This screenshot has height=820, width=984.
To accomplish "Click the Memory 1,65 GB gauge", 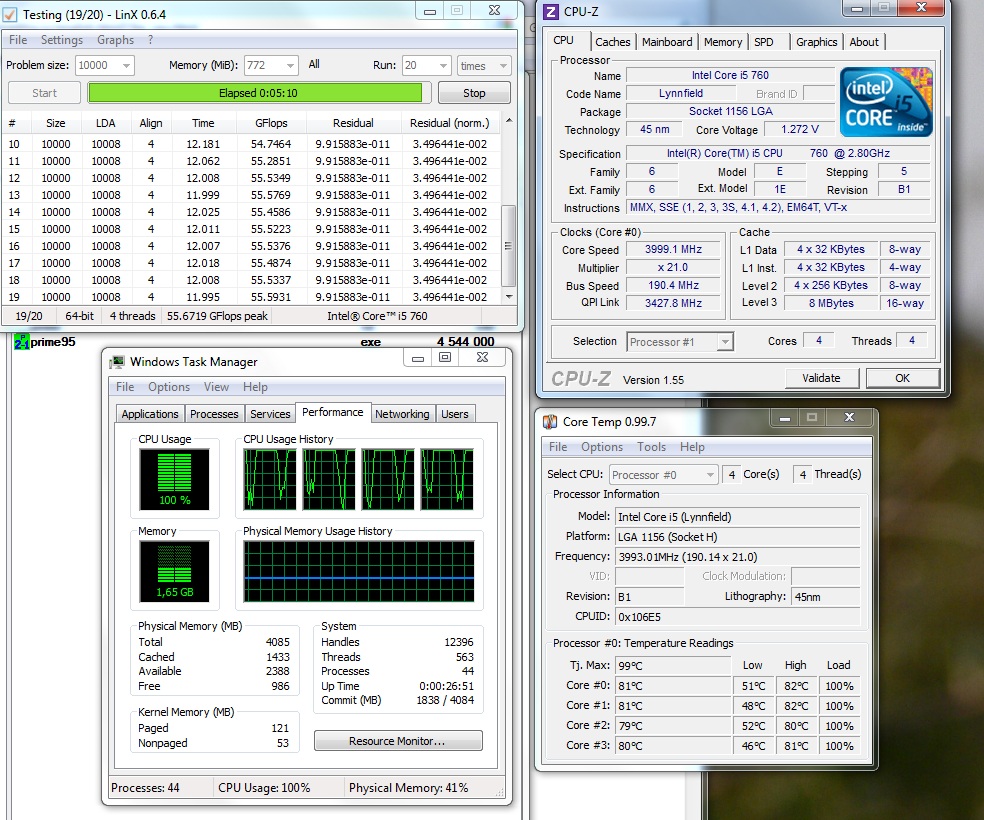I will pos(174,571).
